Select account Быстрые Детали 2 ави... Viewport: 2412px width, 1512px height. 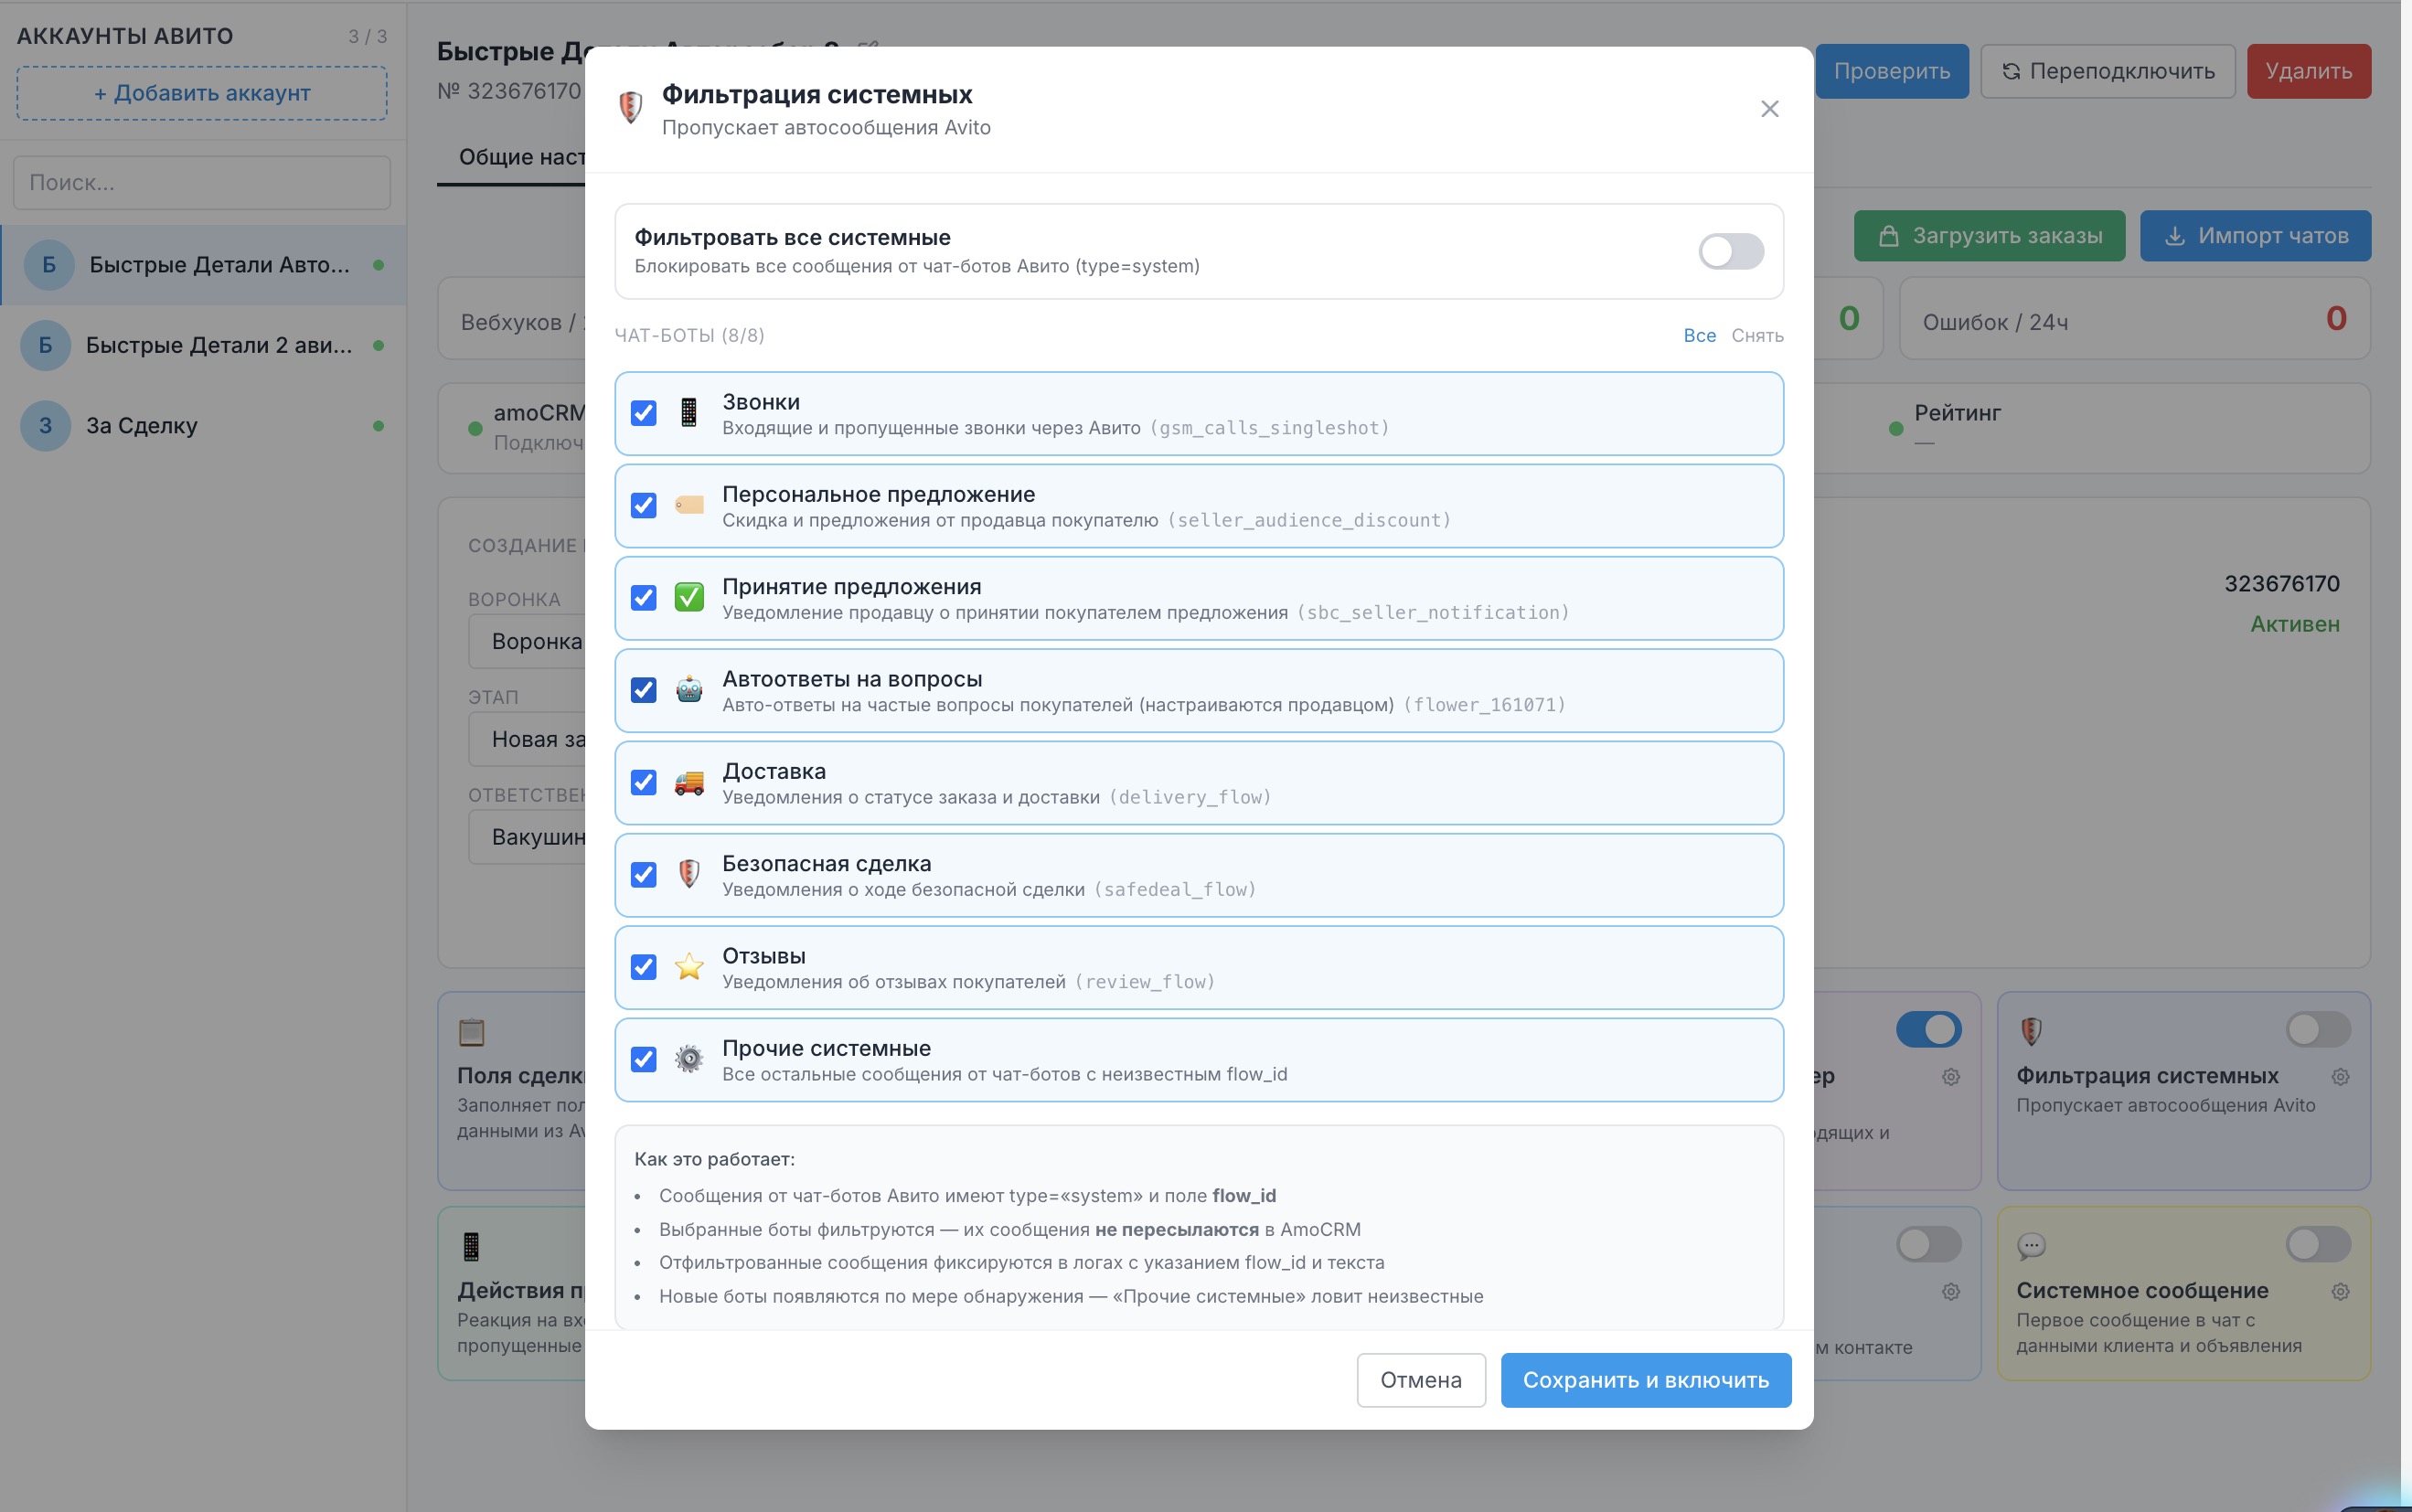[x=203, y=345]
